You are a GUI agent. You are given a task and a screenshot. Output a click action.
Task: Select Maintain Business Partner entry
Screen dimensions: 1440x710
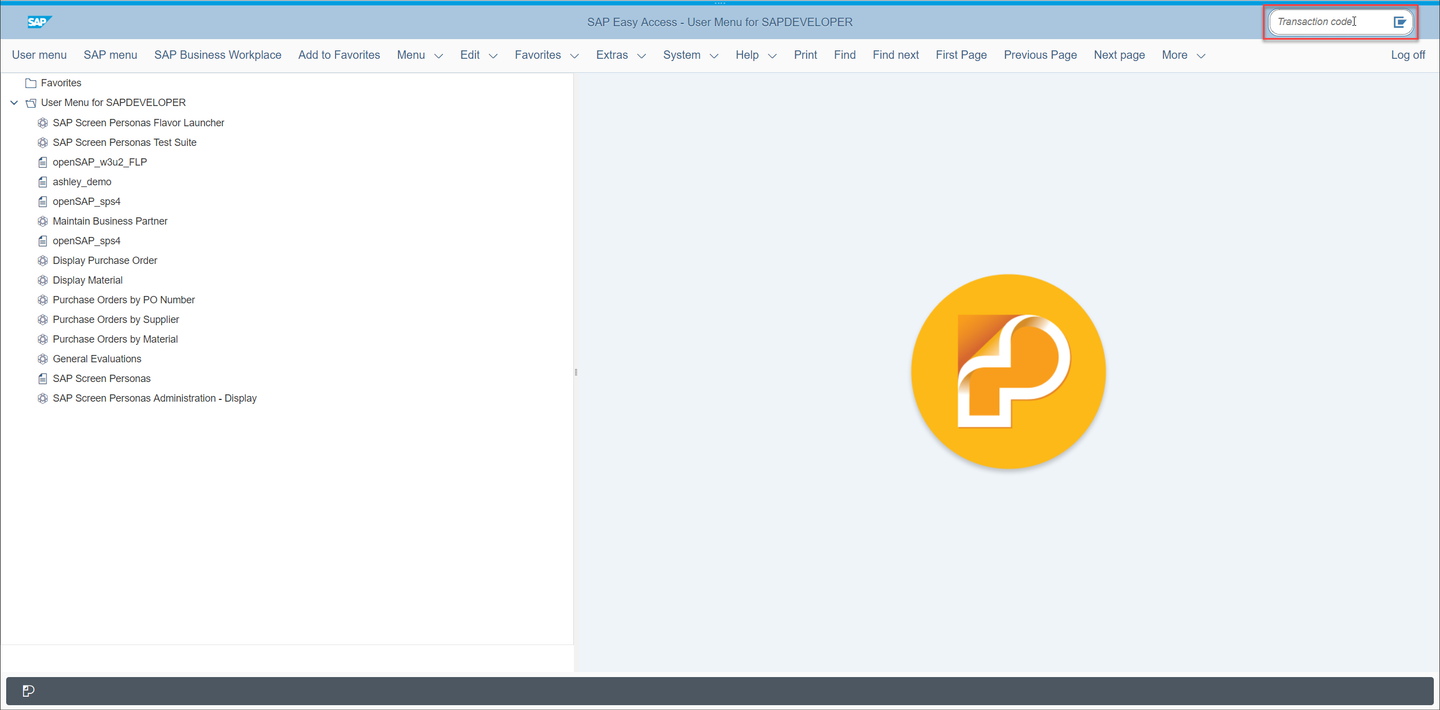point(110,221)
